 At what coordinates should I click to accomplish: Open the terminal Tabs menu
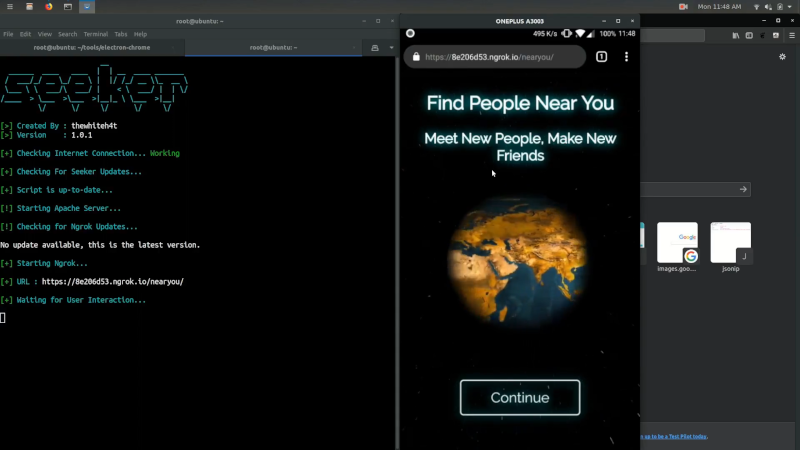[120, 34]
